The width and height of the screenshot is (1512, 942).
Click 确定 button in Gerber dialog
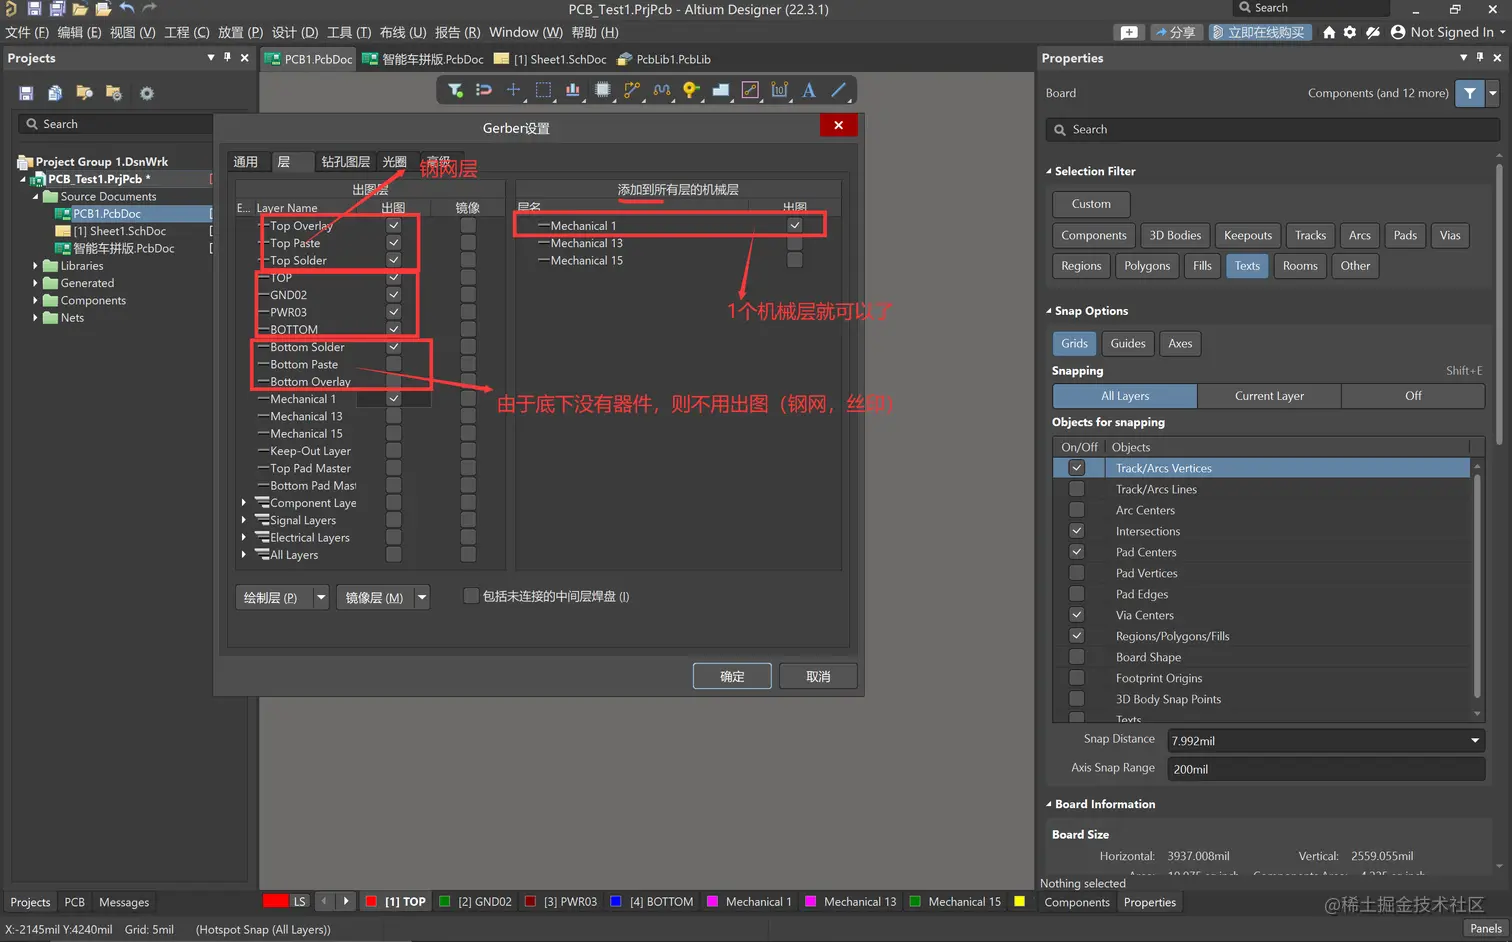point(732,676)
